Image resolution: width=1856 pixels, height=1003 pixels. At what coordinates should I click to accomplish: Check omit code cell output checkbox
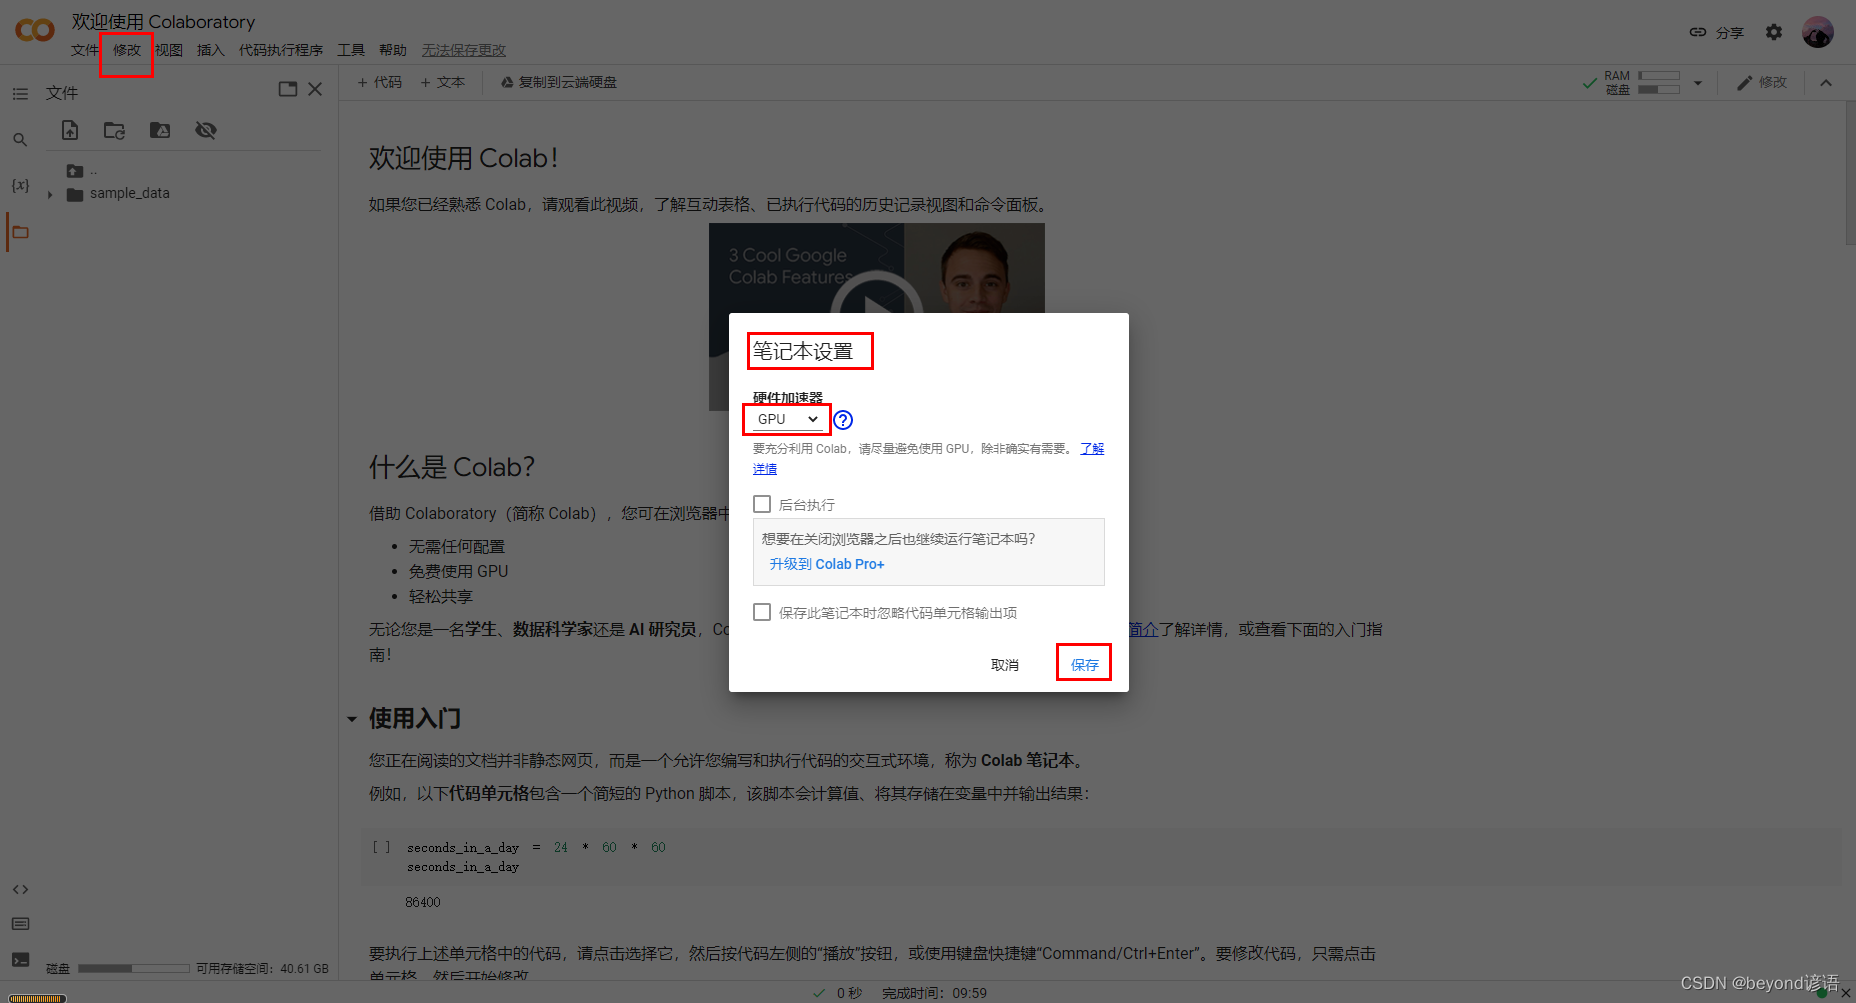tap(762, 612)
